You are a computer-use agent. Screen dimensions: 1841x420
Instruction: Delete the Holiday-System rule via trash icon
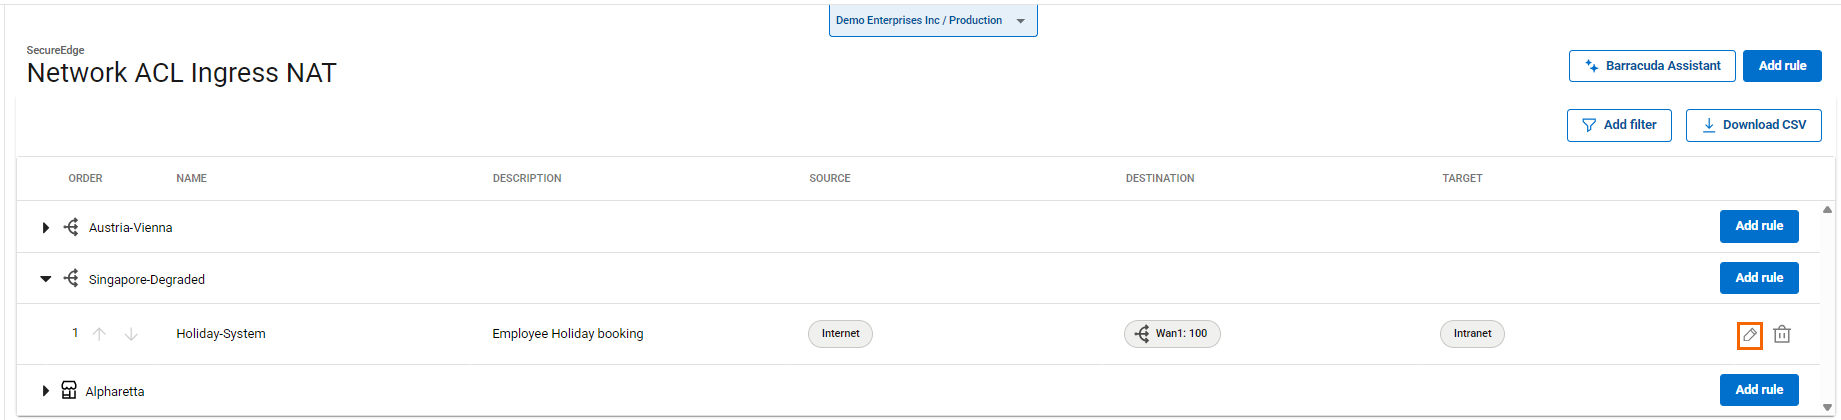pyautogui.click(x=1781, y=335)
